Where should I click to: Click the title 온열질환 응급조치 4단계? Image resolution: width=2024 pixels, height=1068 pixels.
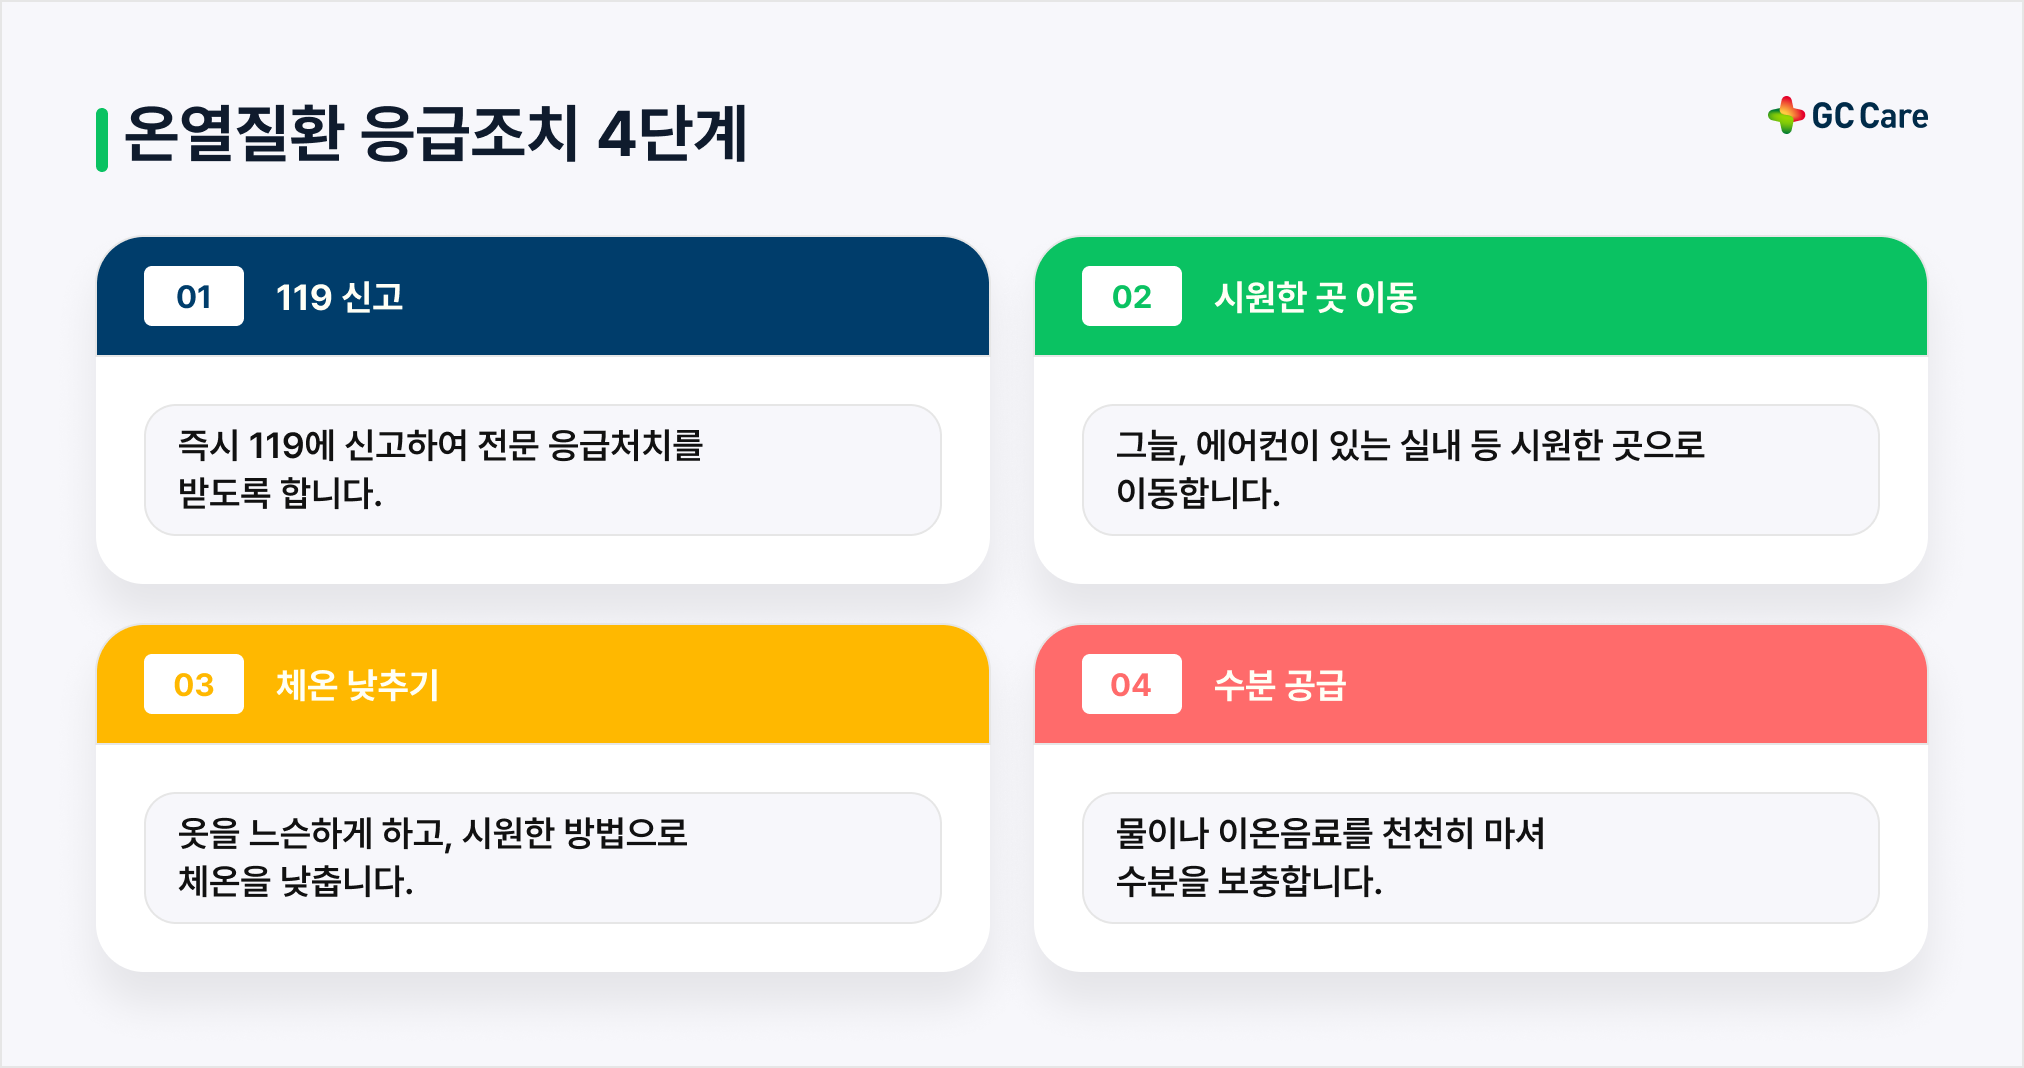point(436,134)
